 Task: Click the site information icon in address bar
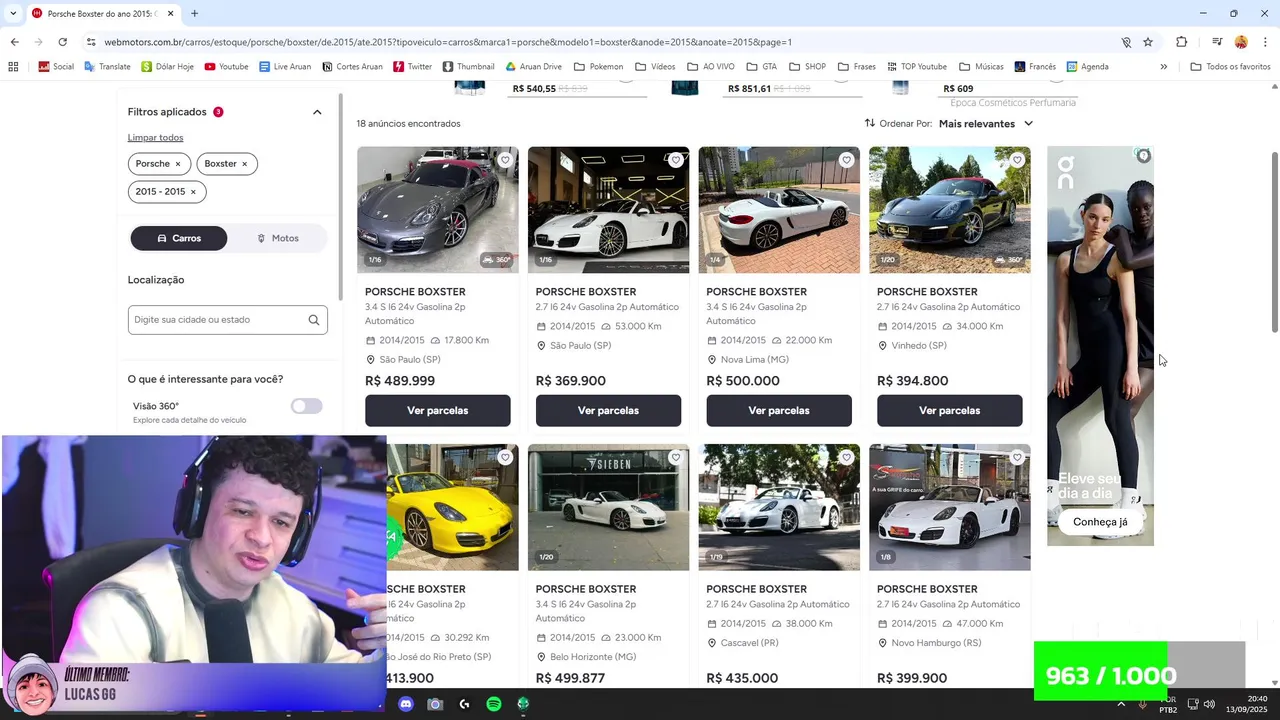pyautogui.click(x=91, y=42)
